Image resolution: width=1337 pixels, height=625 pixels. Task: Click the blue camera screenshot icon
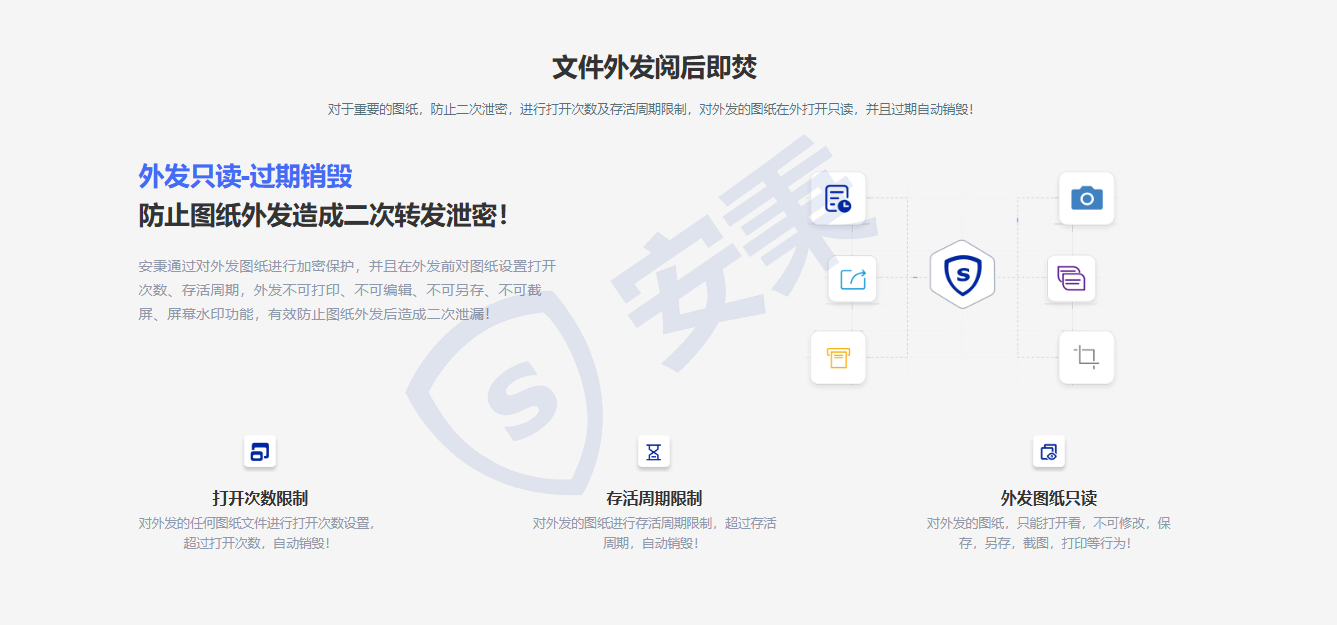tap(1086, 198)
